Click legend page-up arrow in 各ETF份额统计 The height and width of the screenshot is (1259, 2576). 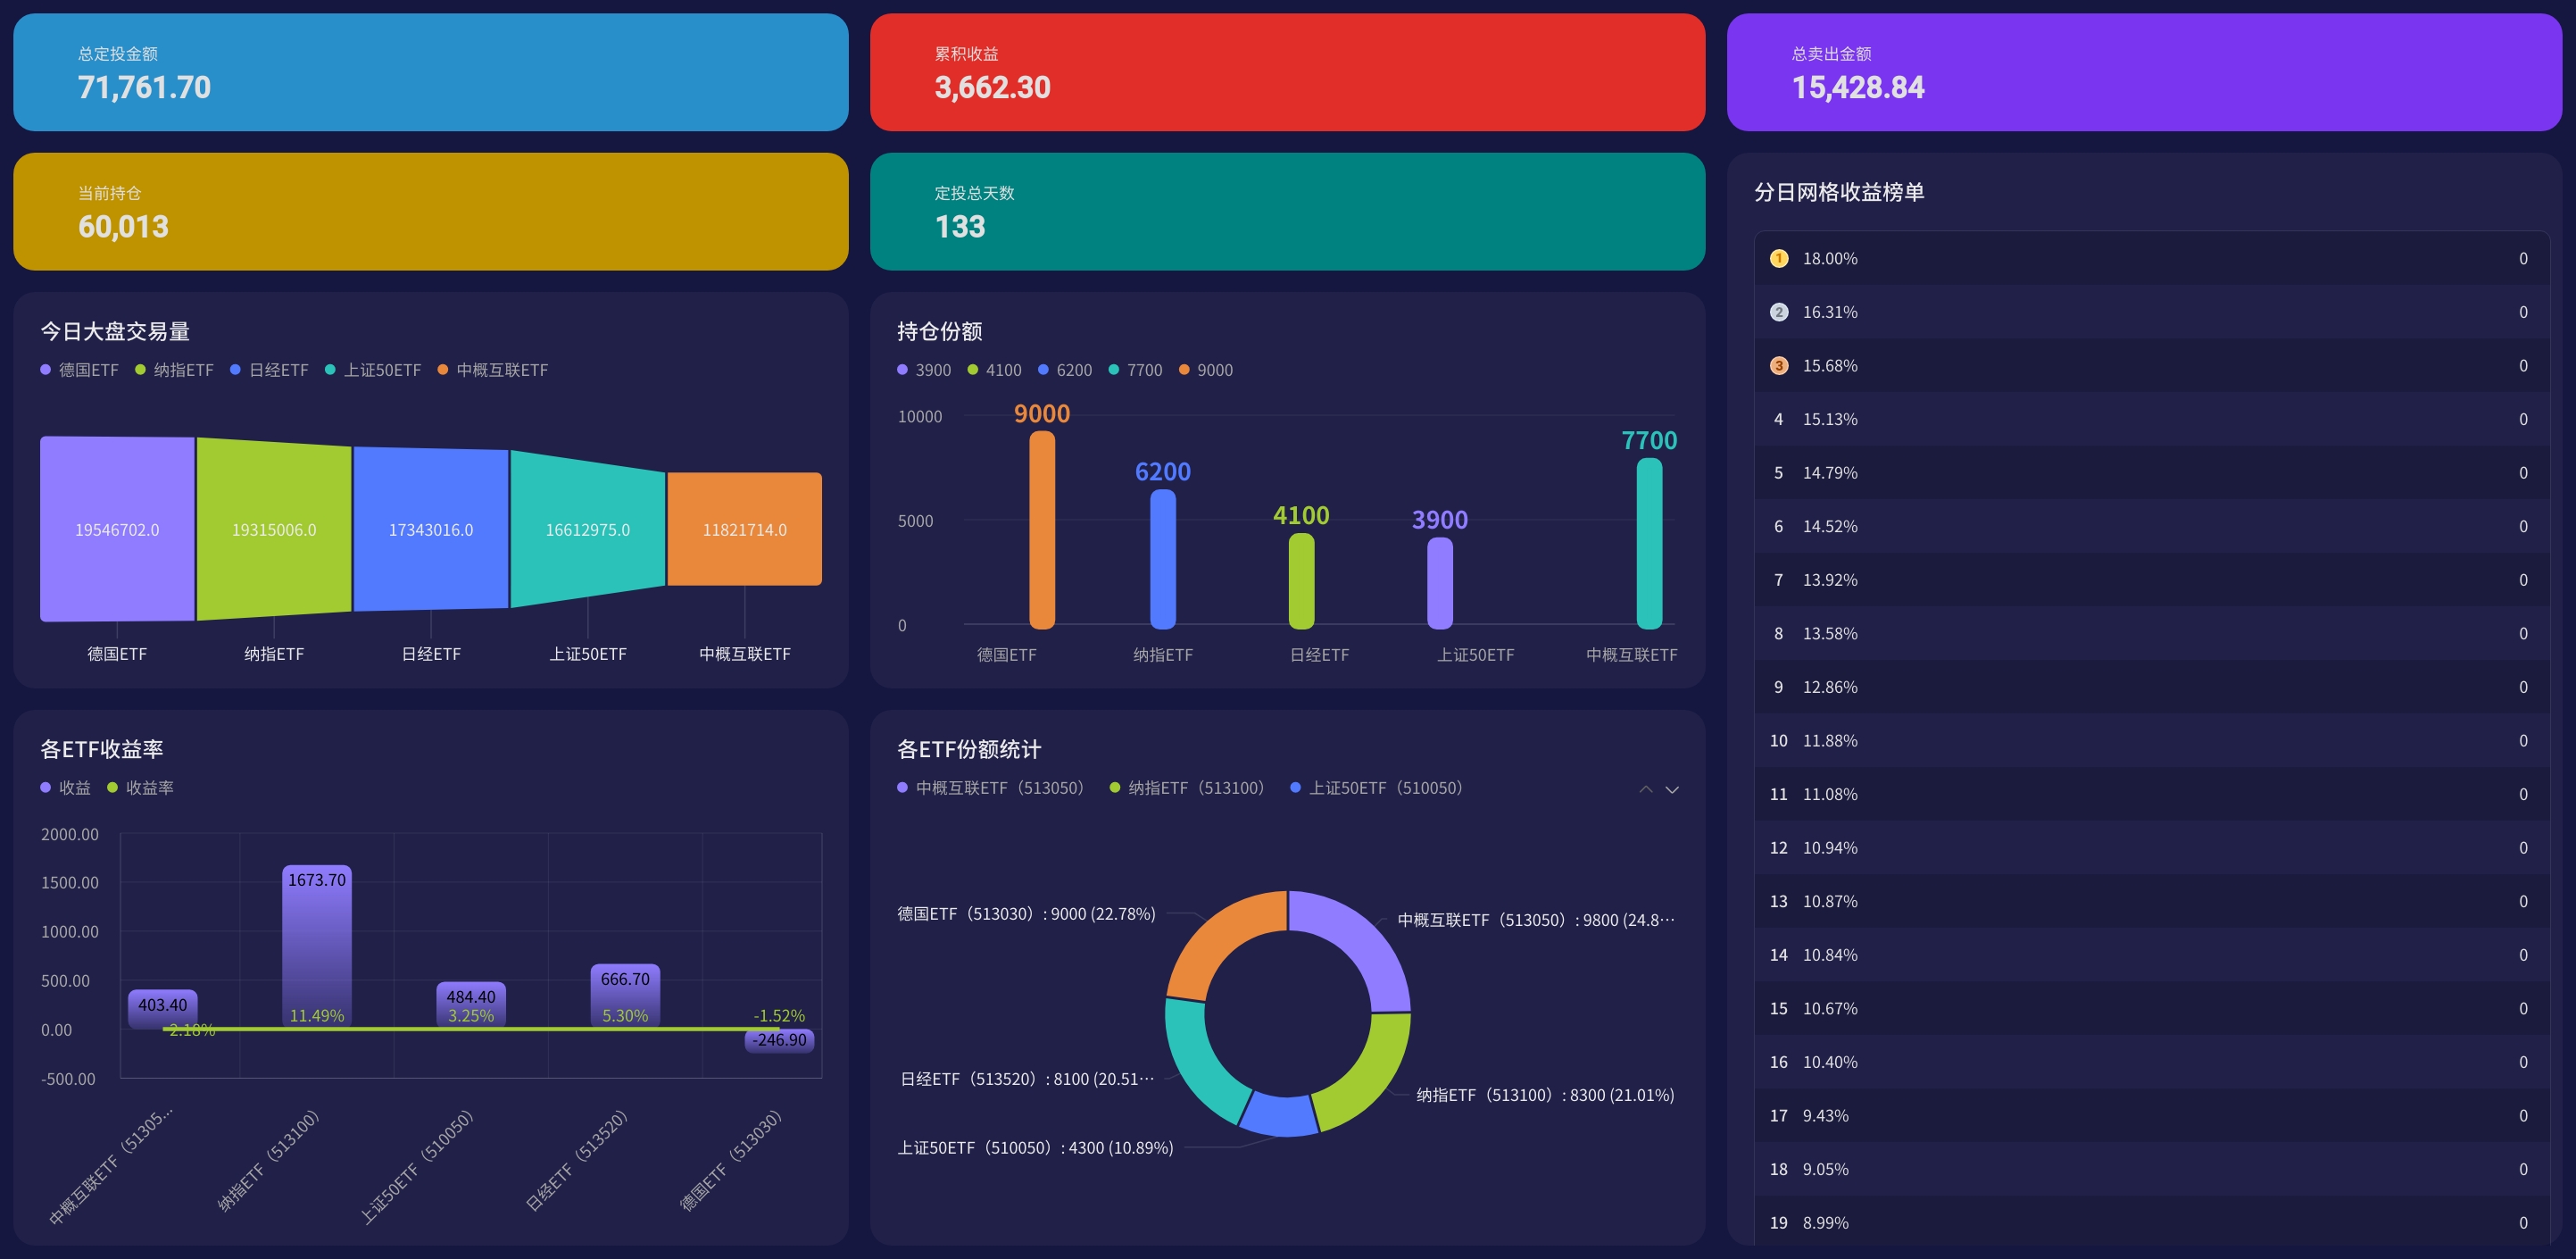(x=1646, y=790)
